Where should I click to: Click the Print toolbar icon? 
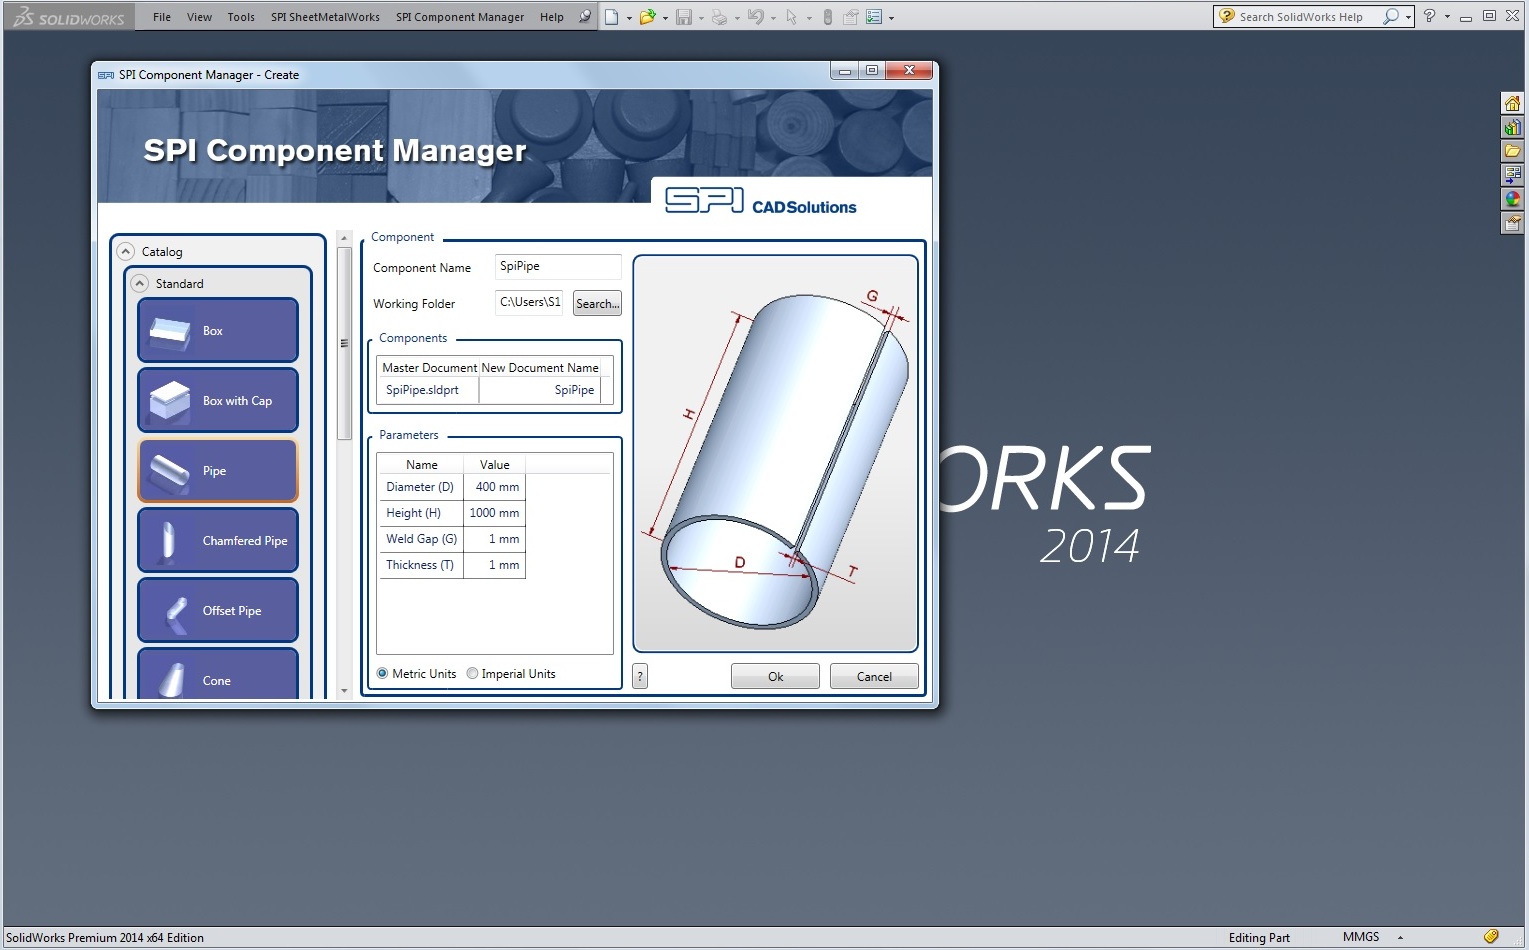(719, 17)
